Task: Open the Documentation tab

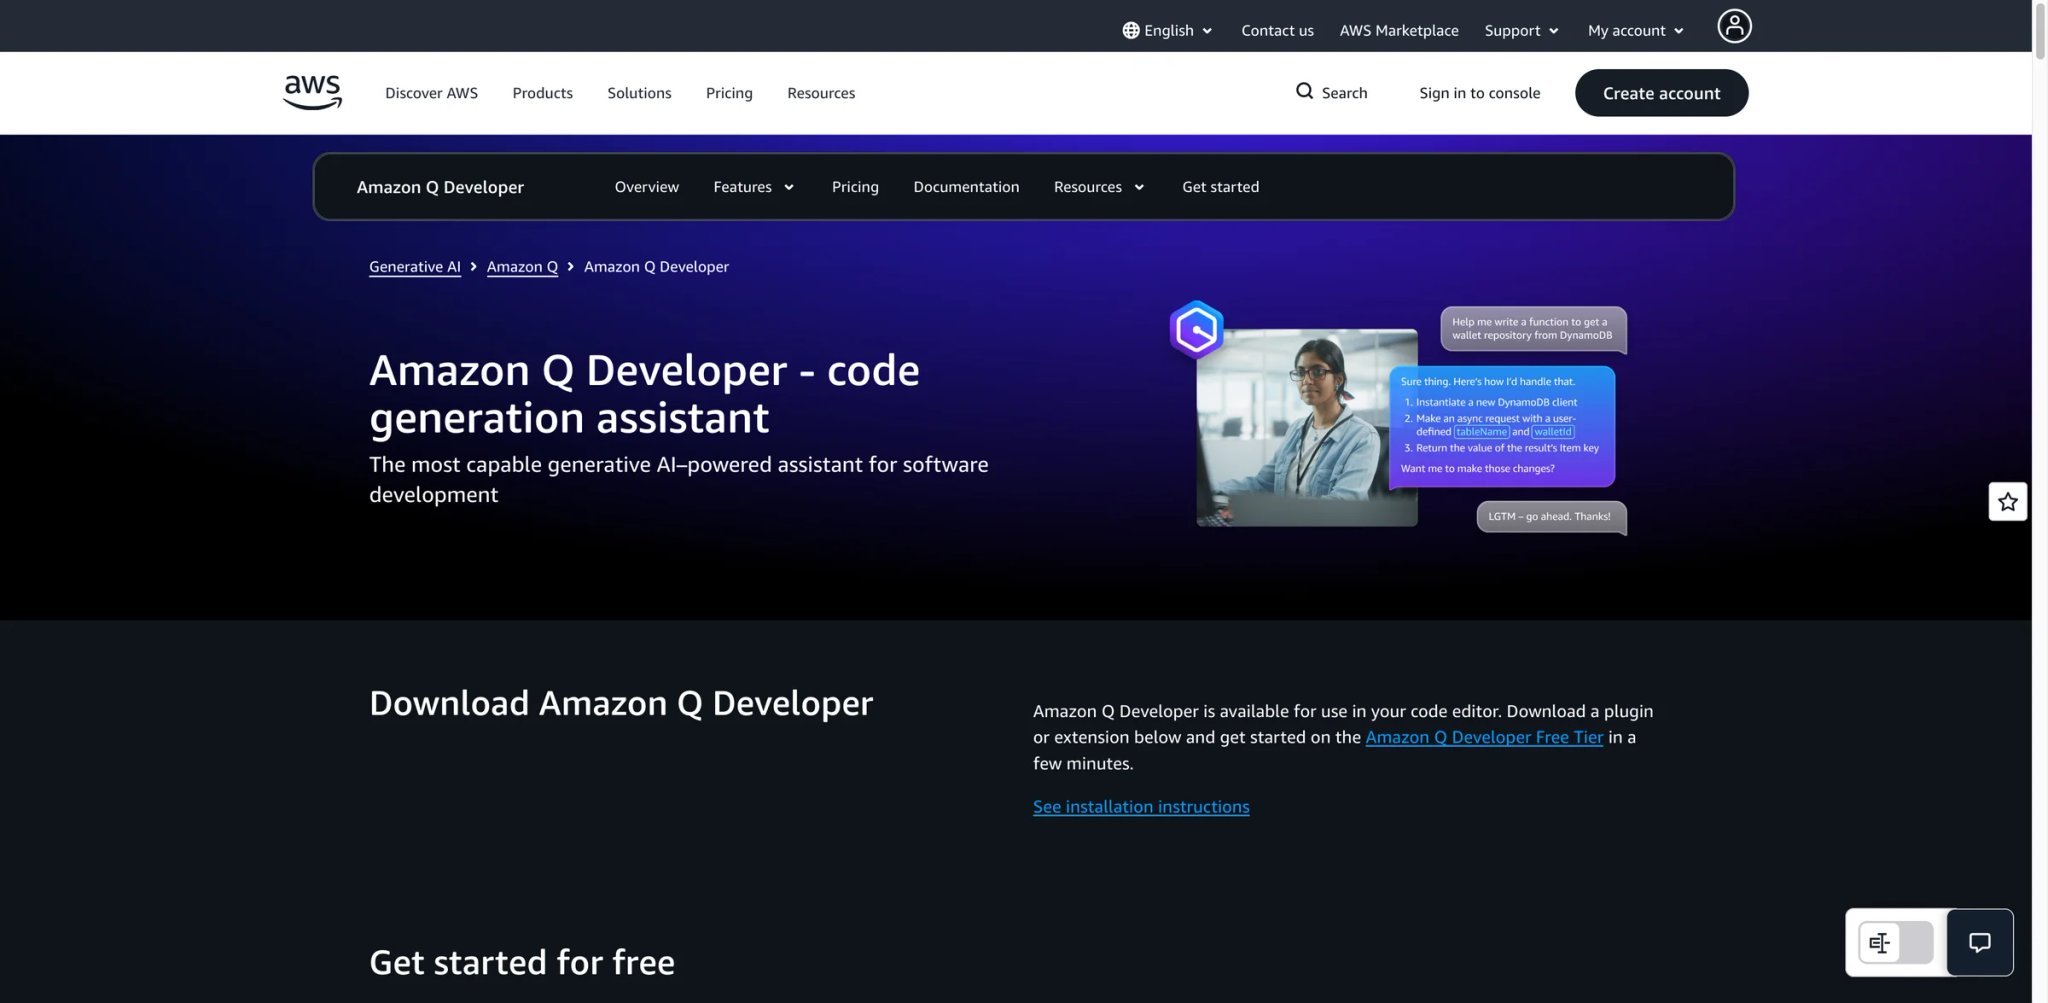Action: coord(966,187)
